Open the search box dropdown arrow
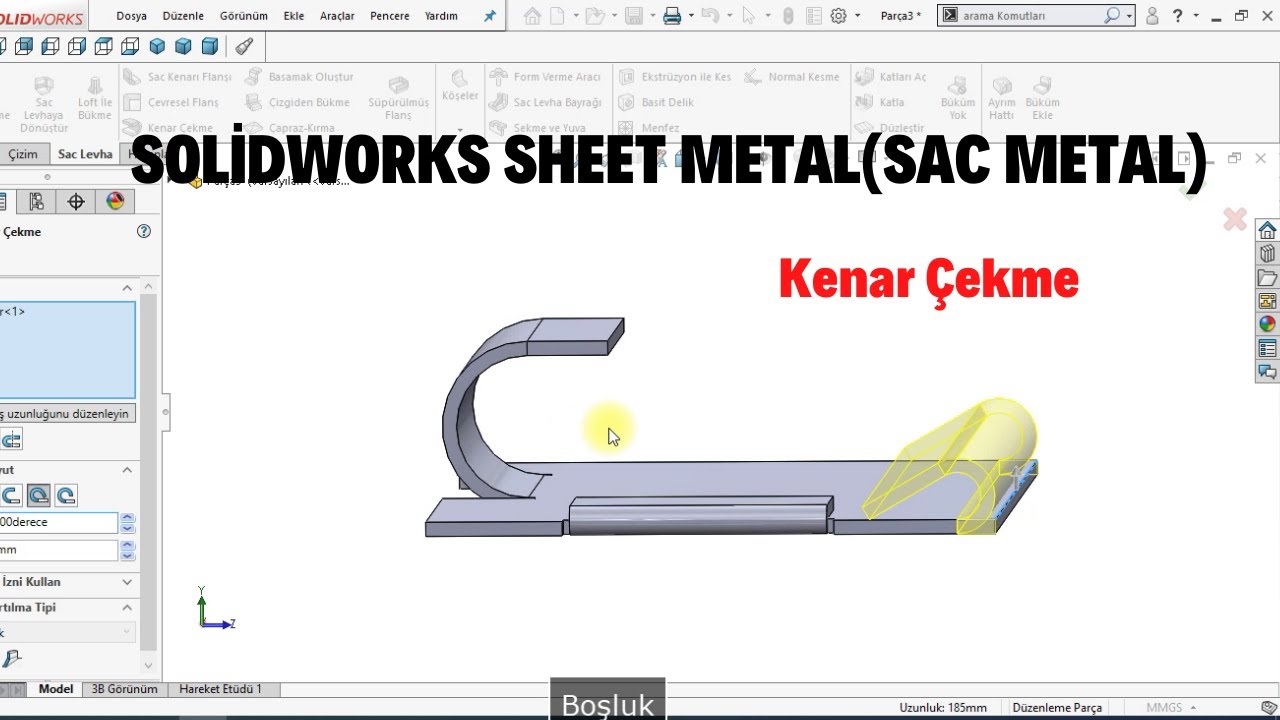Screen dimensions: 1280x720 click(1129, 16)
